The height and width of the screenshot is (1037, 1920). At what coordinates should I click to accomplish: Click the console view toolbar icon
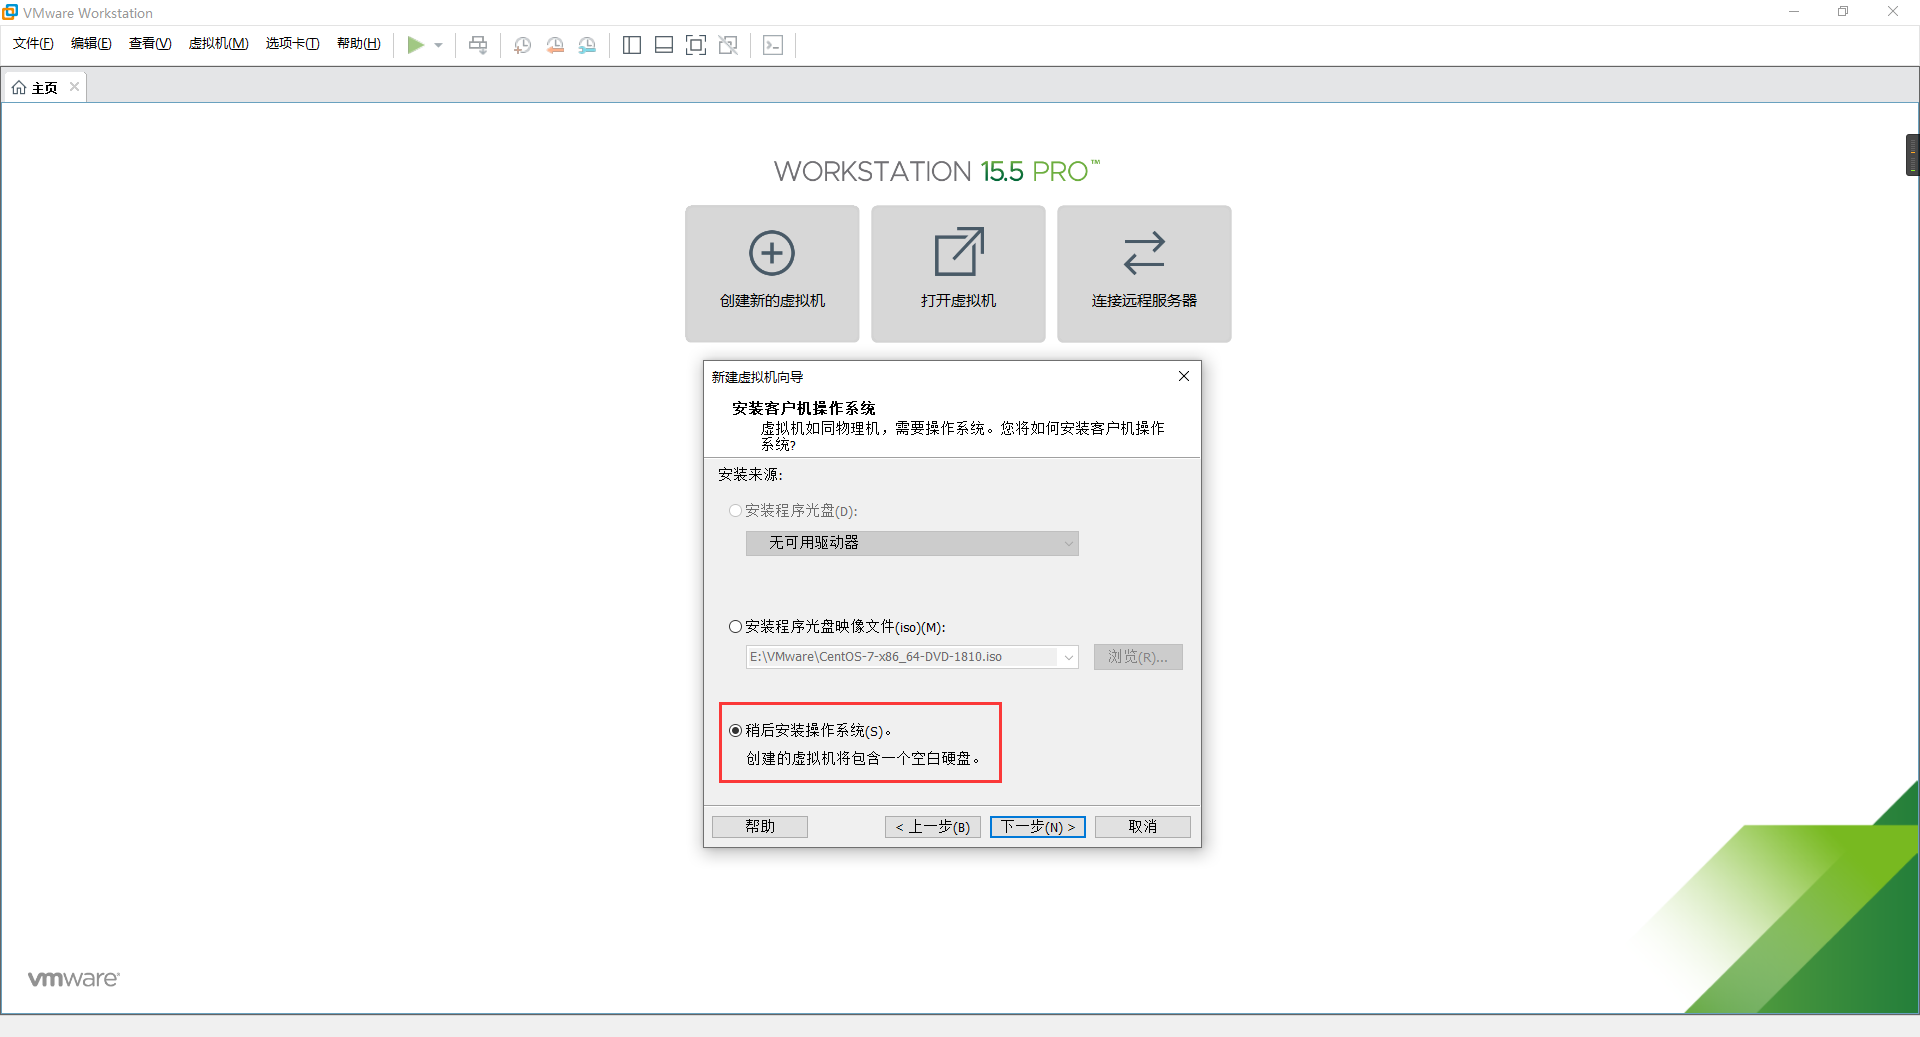tap(773, 45)
